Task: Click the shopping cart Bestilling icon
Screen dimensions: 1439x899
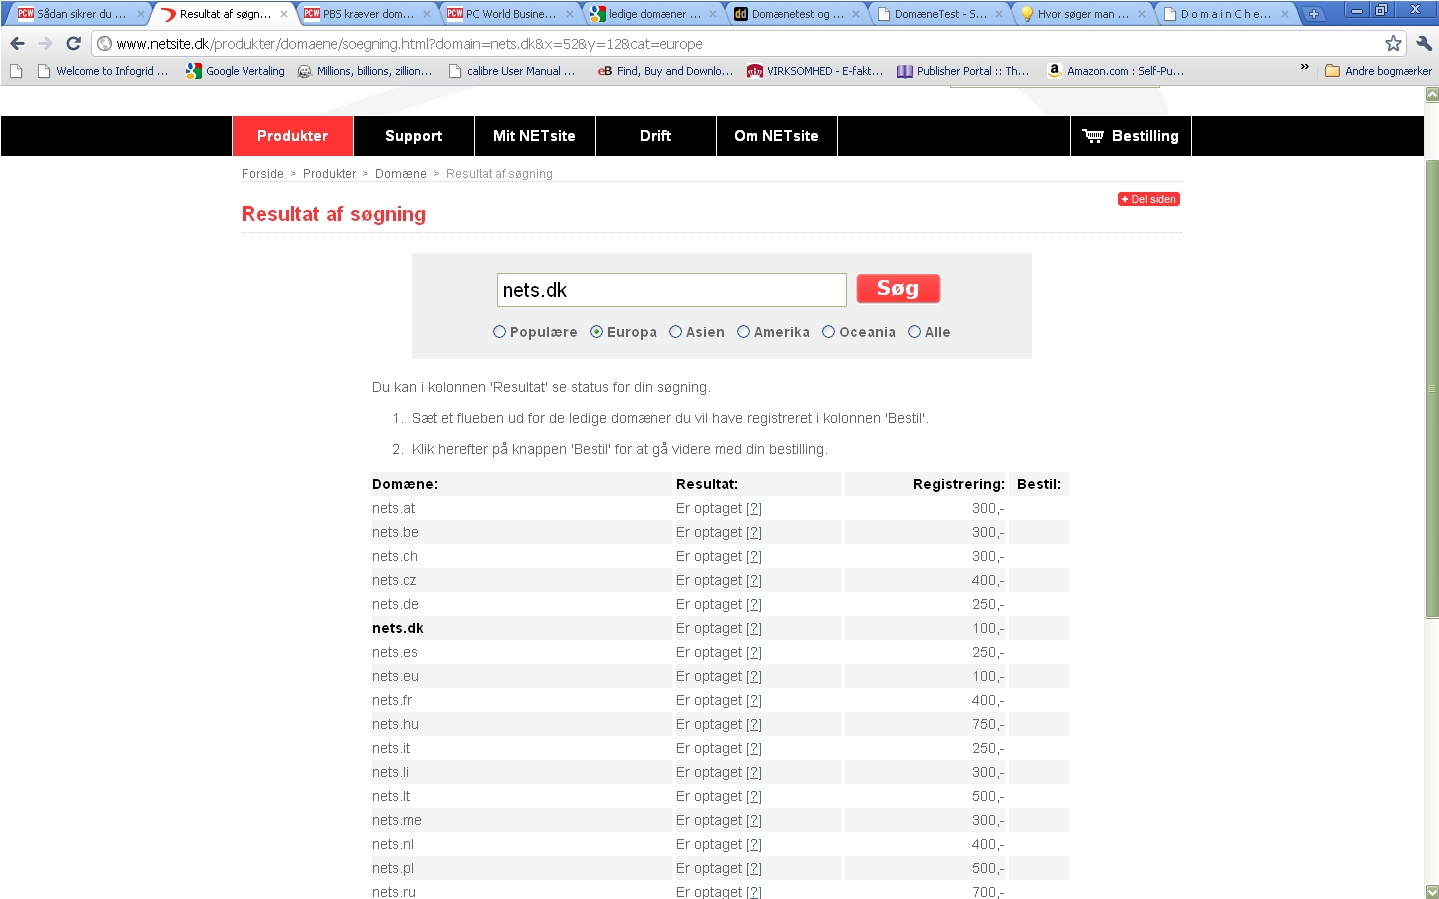Action: pos(1093,136)
